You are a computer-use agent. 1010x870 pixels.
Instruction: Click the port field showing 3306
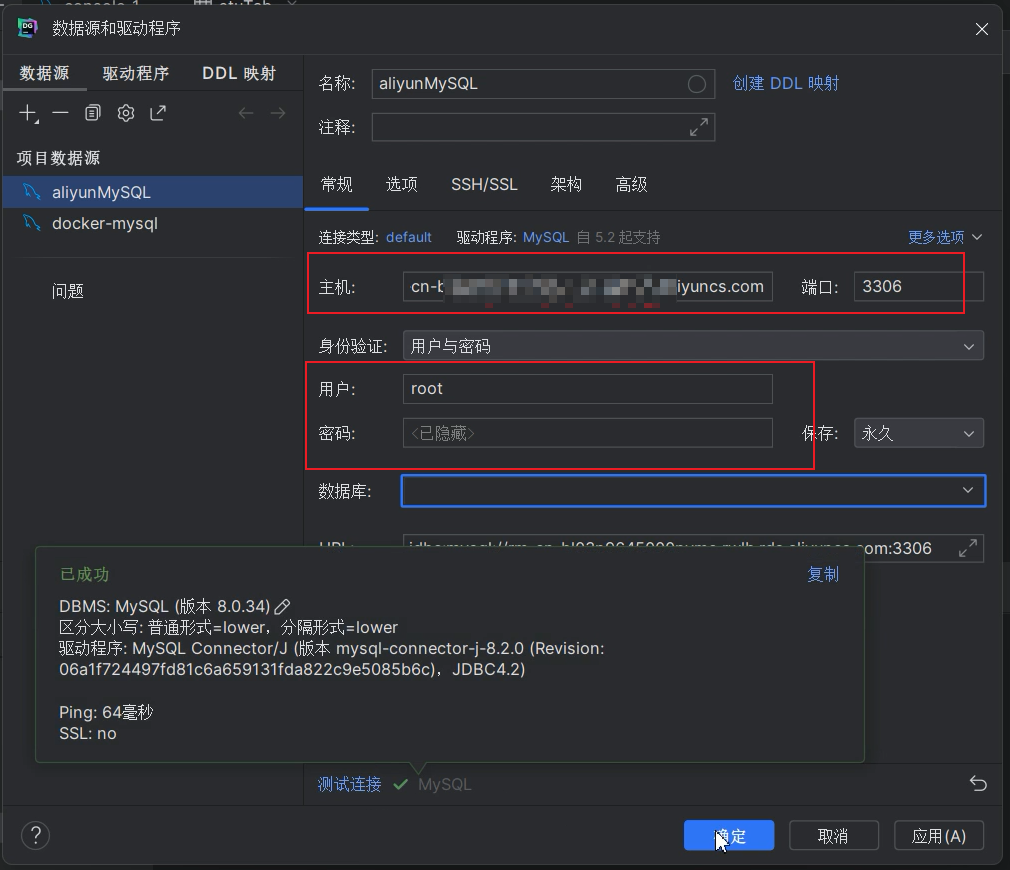tap(919, 287)
